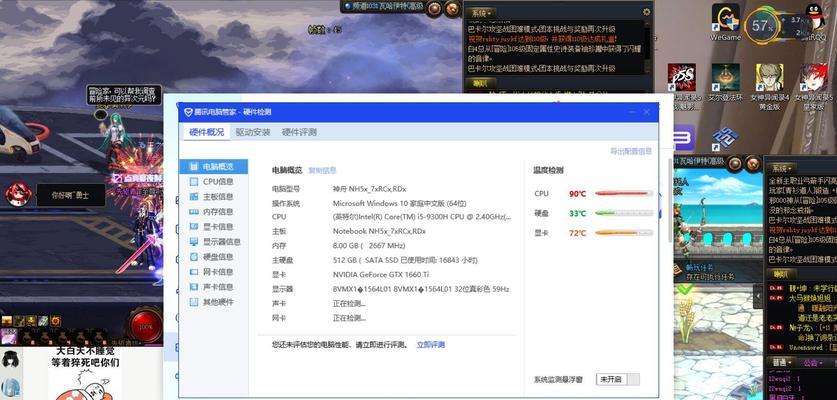The height and width of the screenshot is (400, 837).
Task: Click the 100% red HP orb
Action: click(145, 325)
